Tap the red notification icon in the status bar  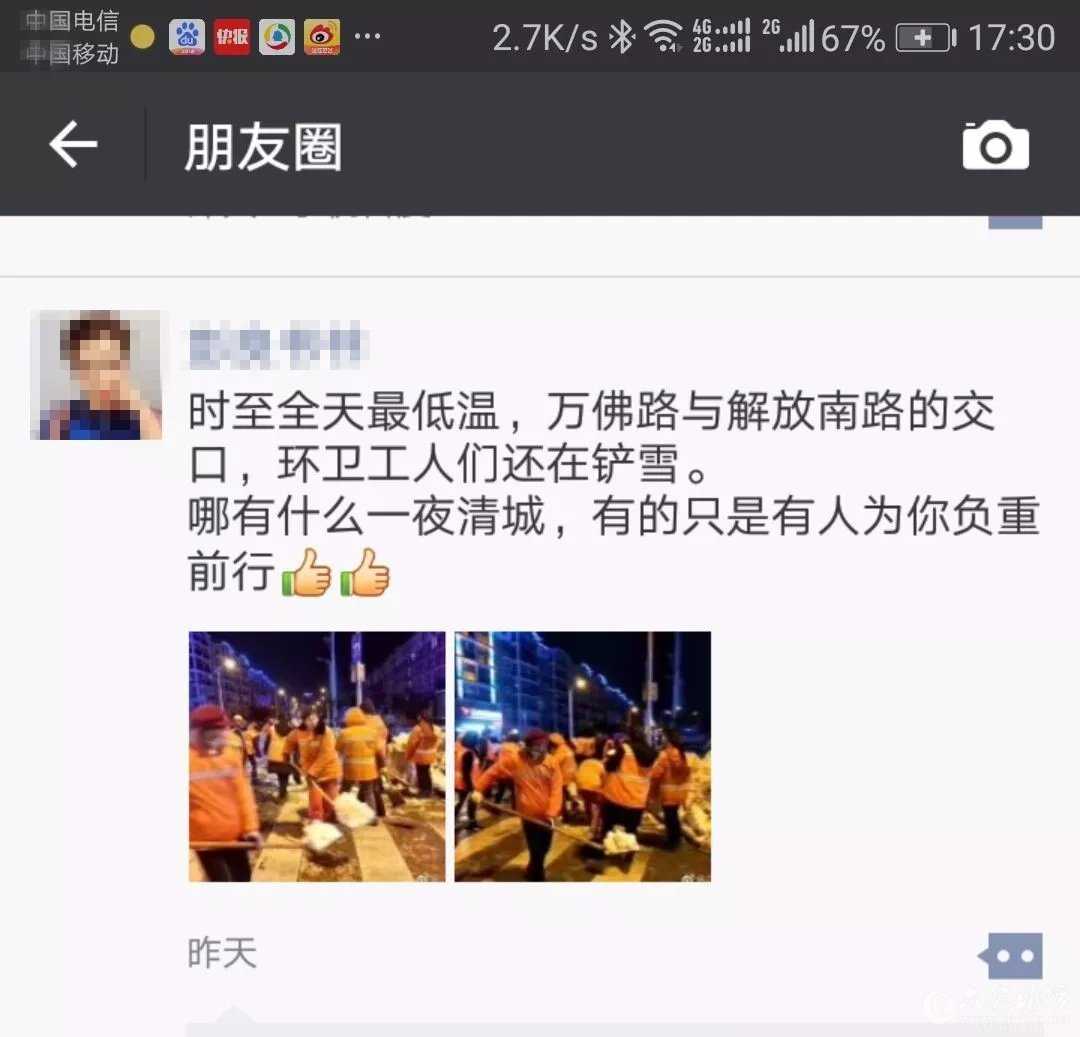(x=231, y=37)
